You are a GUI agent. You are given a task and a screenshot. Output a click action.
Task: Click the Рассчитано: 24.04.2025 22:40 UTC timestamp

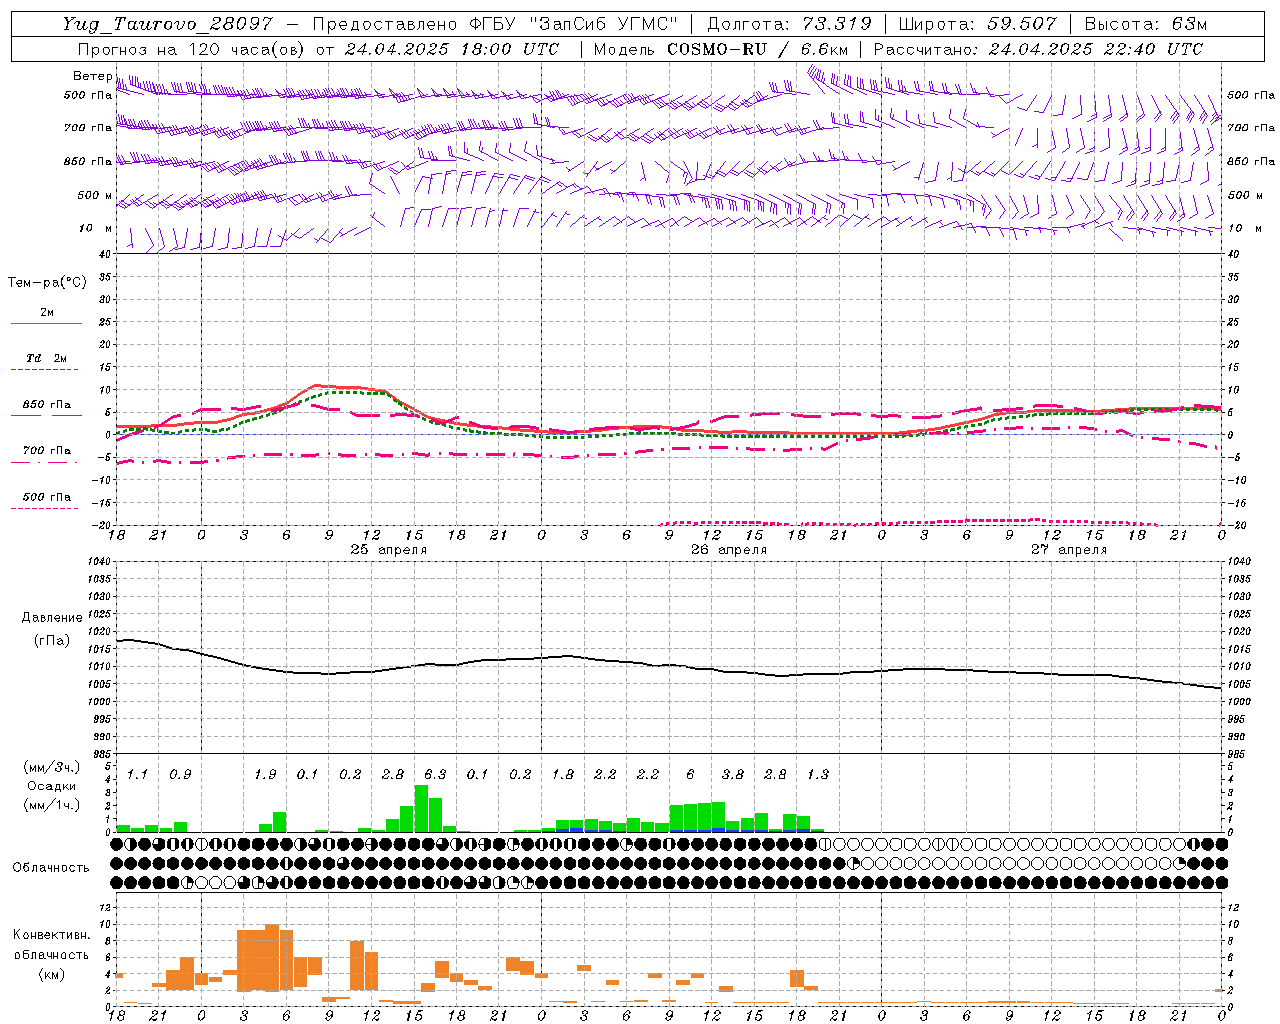(1038, 49)
